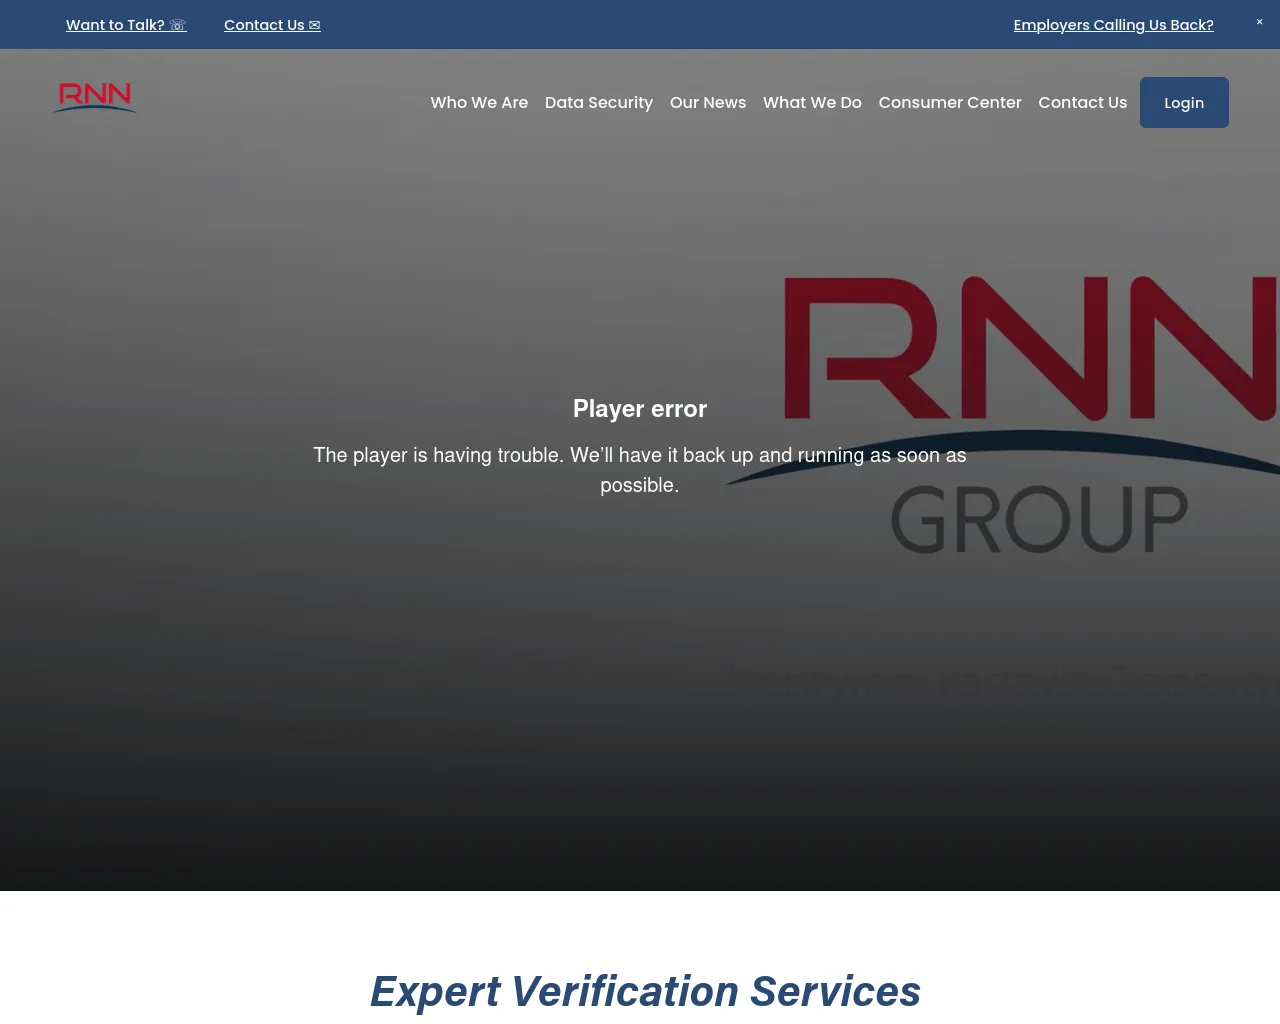Click the Login button

pyautogui.click(x=1184, y=102)
